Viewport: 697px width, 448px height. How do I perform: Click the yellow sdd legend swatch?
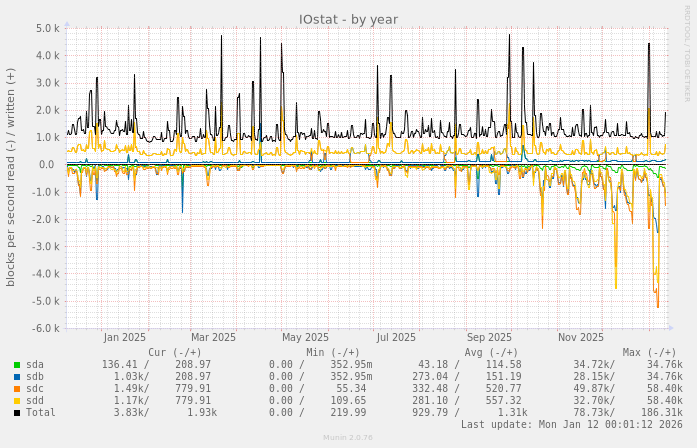pos(17,400)
